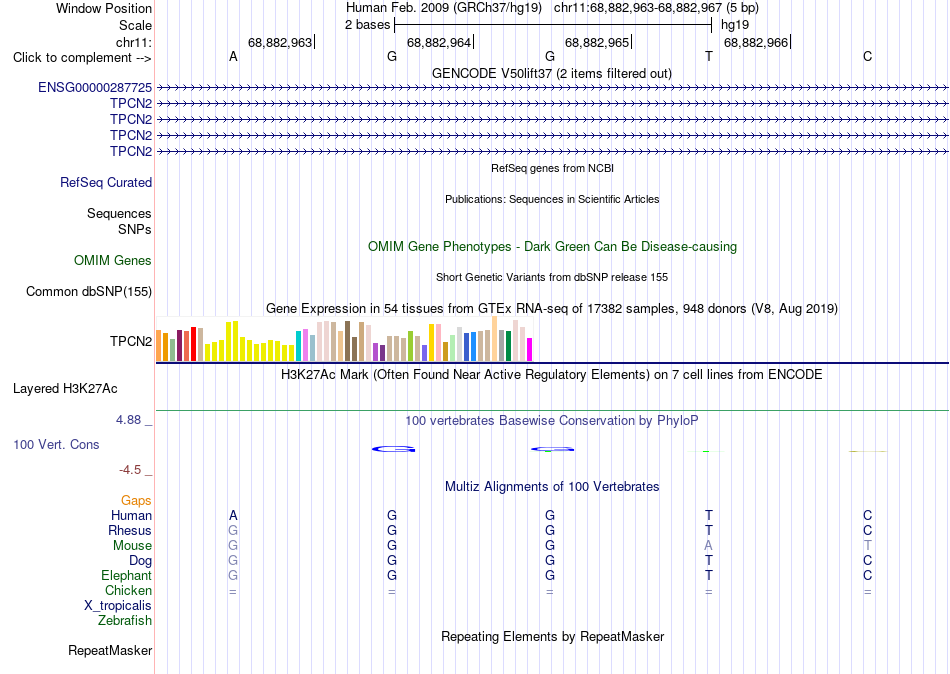Viewport: 950px width, 674px height.
Task: Click the Publications Sequences in Scientific Articles title
Action: point(552,199)
